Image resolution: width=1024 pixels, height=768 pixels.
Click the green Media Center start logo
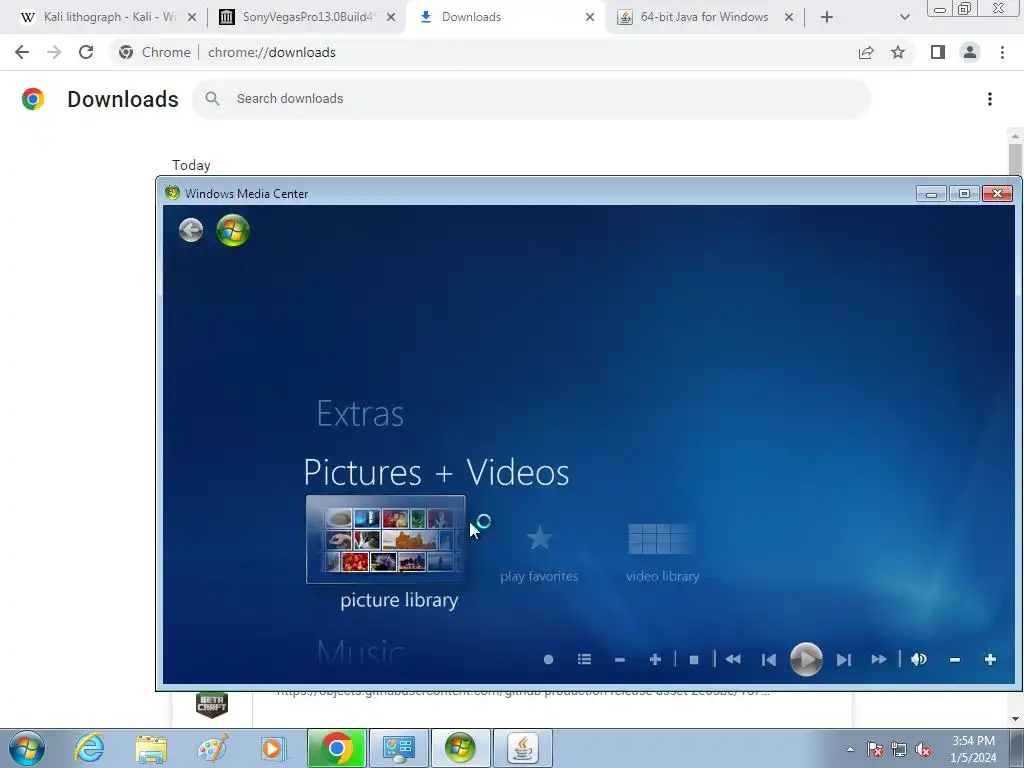point(233,230)
